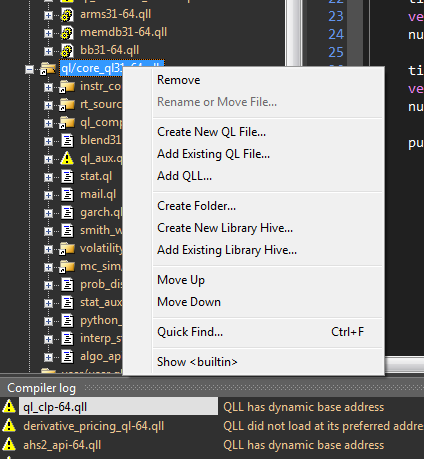424x459 pixels.
Task: Expand the ql_aux.ql tree node
Action: click(x=48, y=159)
